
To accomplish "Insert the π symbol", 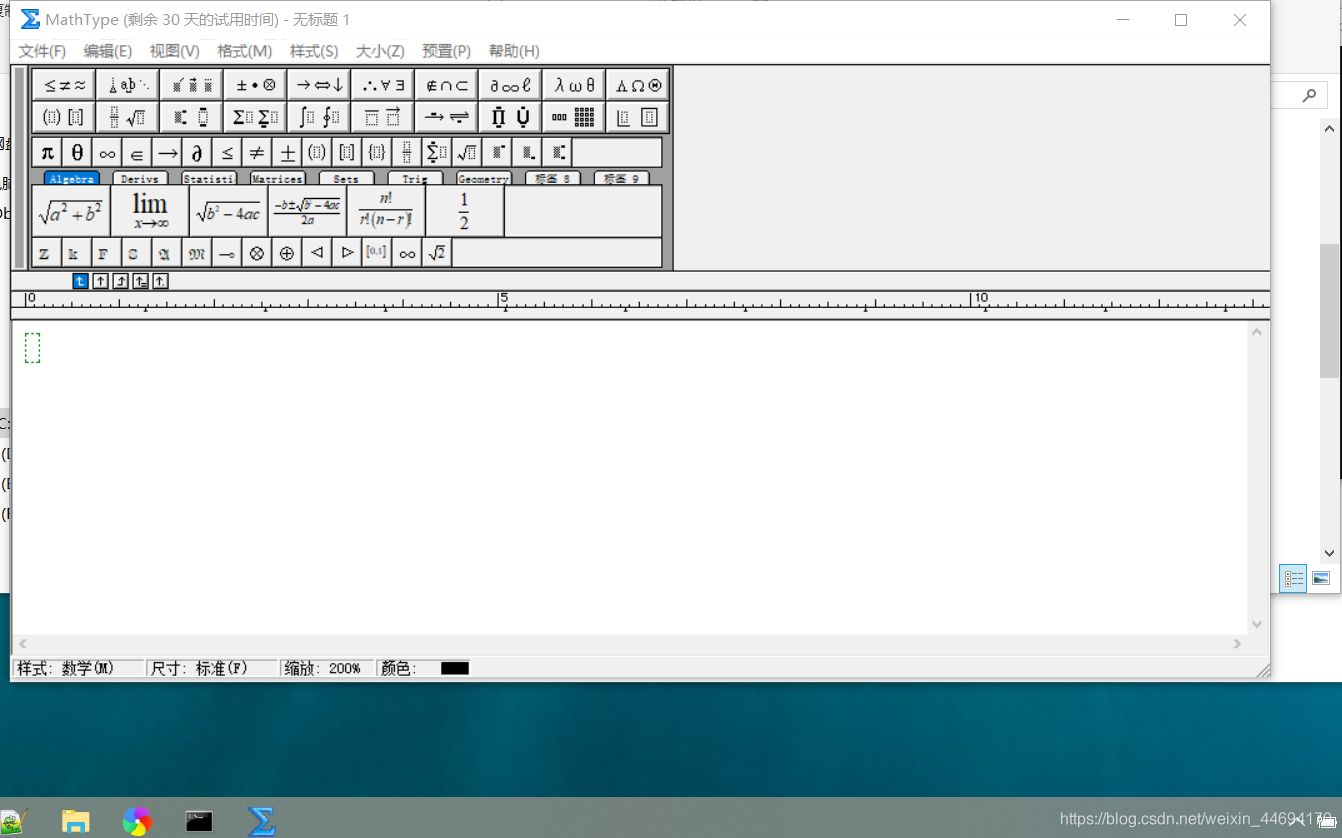I will 47,153.
